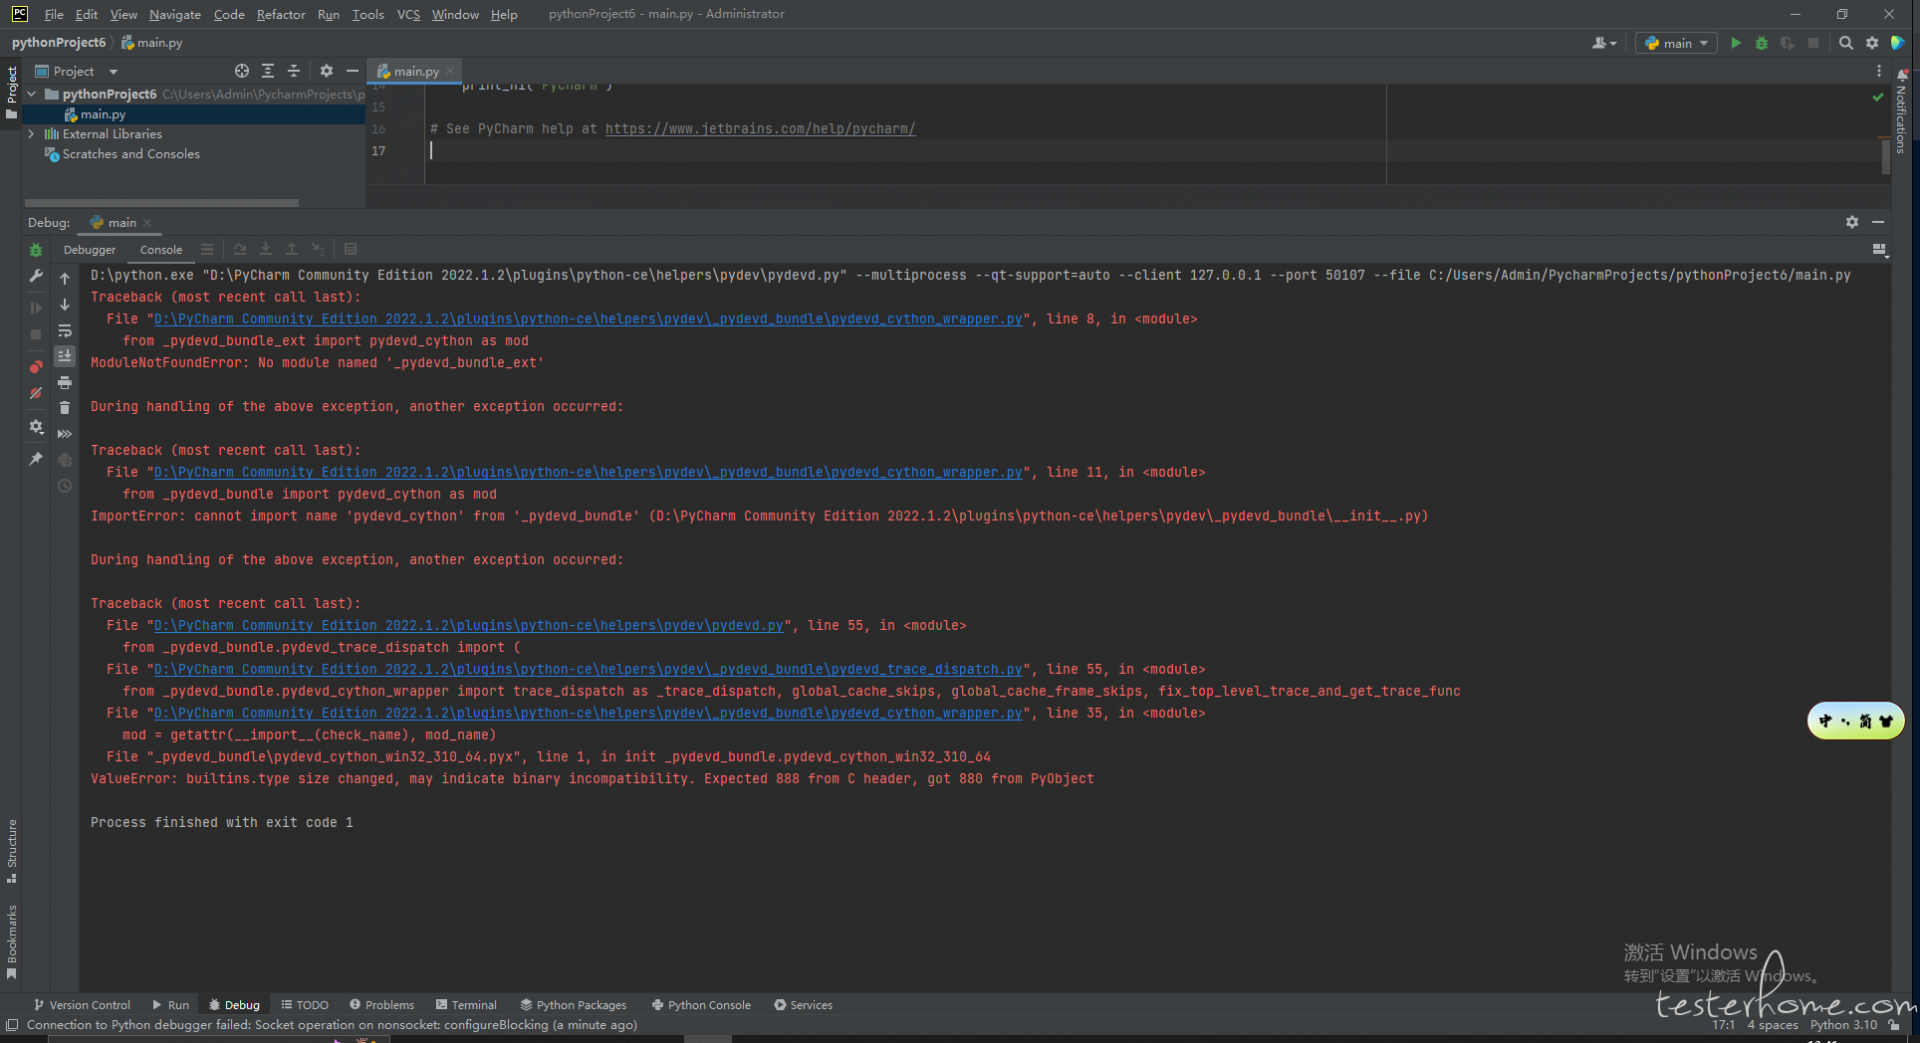The width and height of the screenshot is (1920, 1043).
Task: Restore layout icon in Debug panel
Action: [1879, 250]
